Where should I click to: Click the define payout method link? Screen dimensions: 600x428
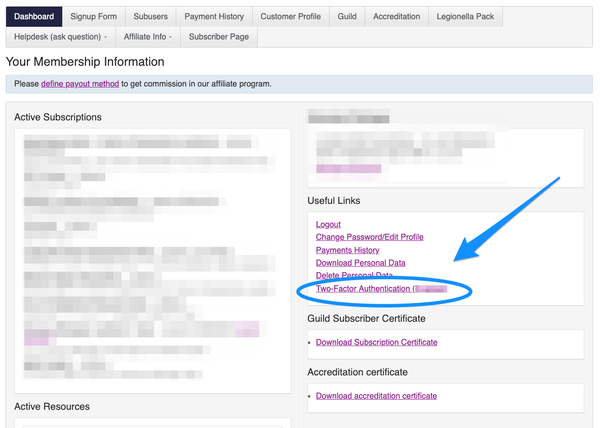pos(79,84)
